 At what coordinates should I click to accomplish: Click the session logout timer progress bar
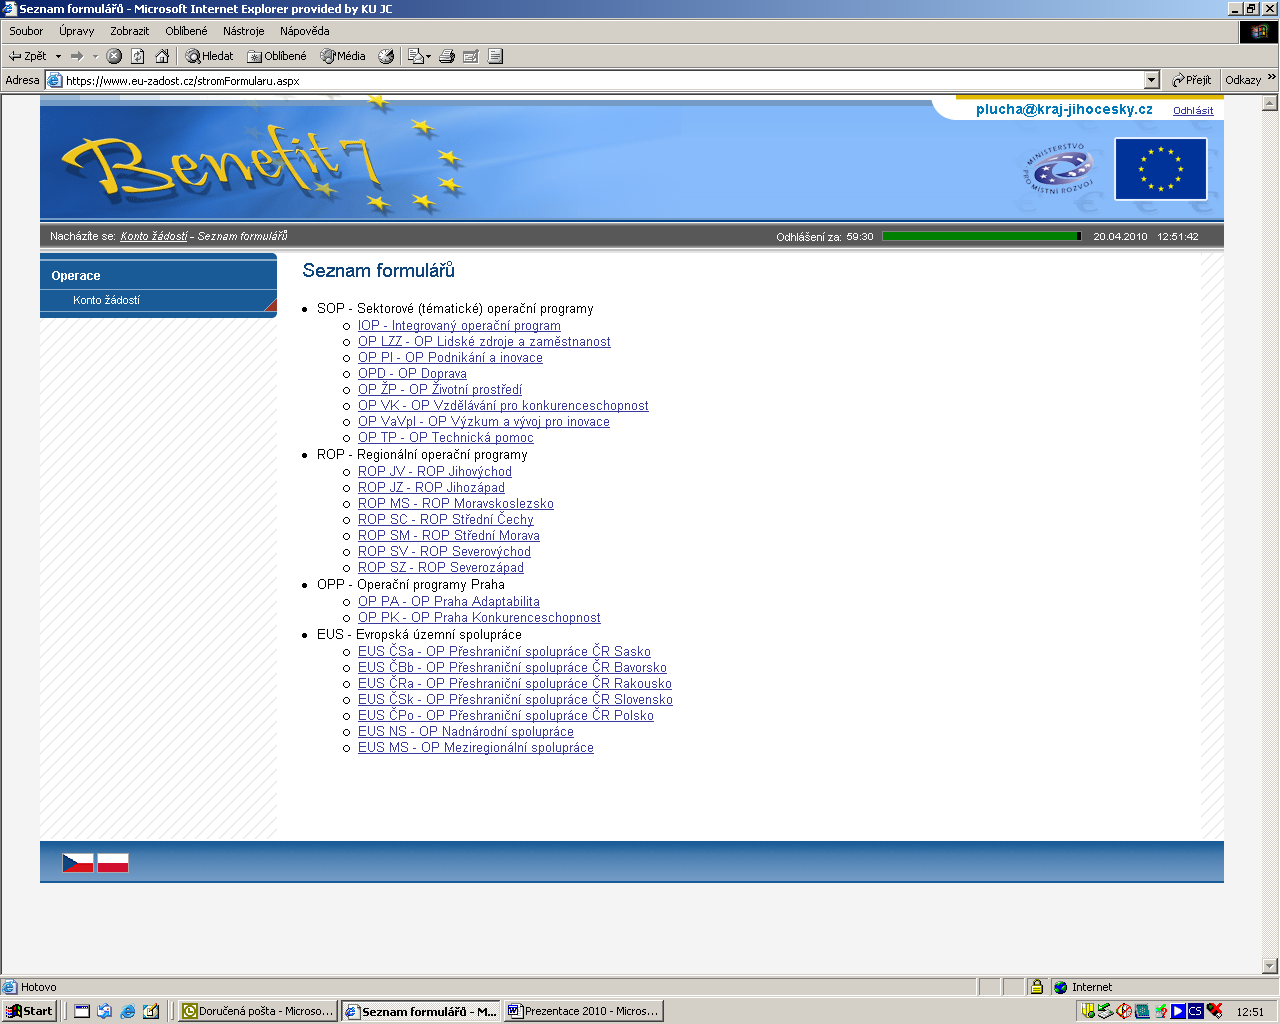pos(981,236)
